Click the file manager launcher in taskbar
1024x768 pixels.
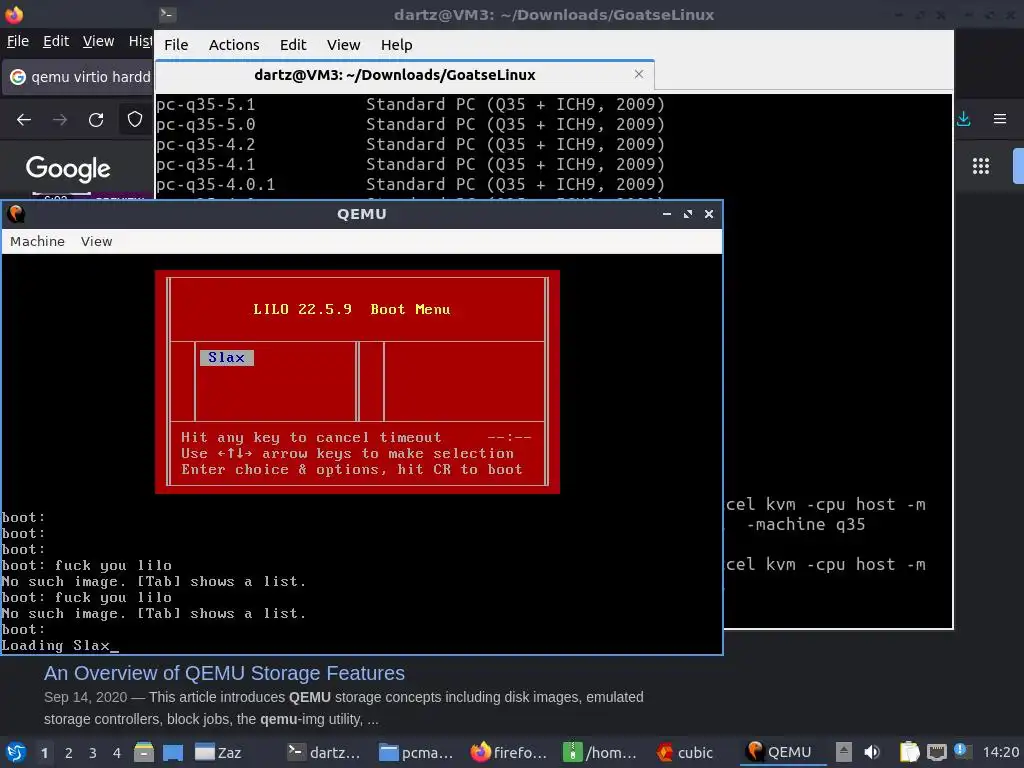point(144,752)
